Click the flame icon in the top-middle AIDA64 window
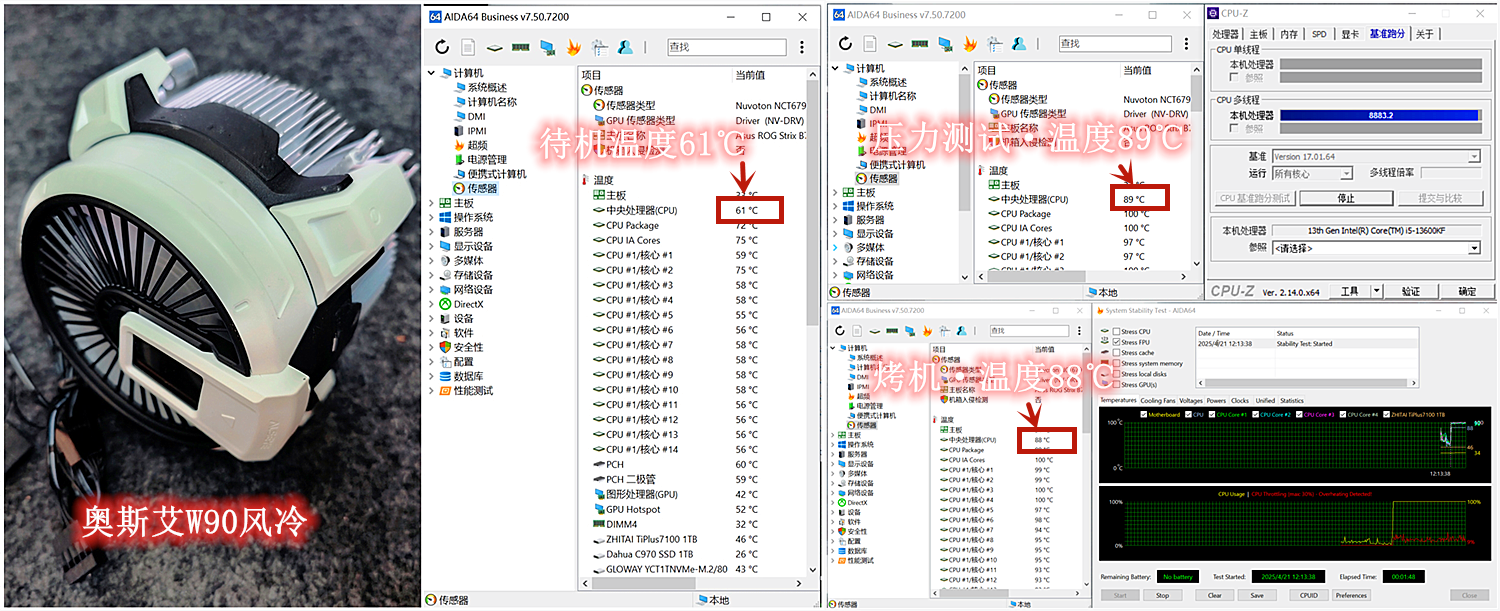Image resolution: width=1500 pixels, height=611 pixels. (x=968, y=44)
